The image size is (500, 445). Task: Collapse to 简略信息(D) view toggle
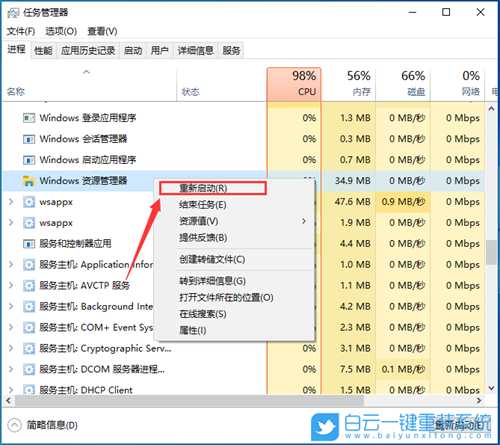click(43, 425)
